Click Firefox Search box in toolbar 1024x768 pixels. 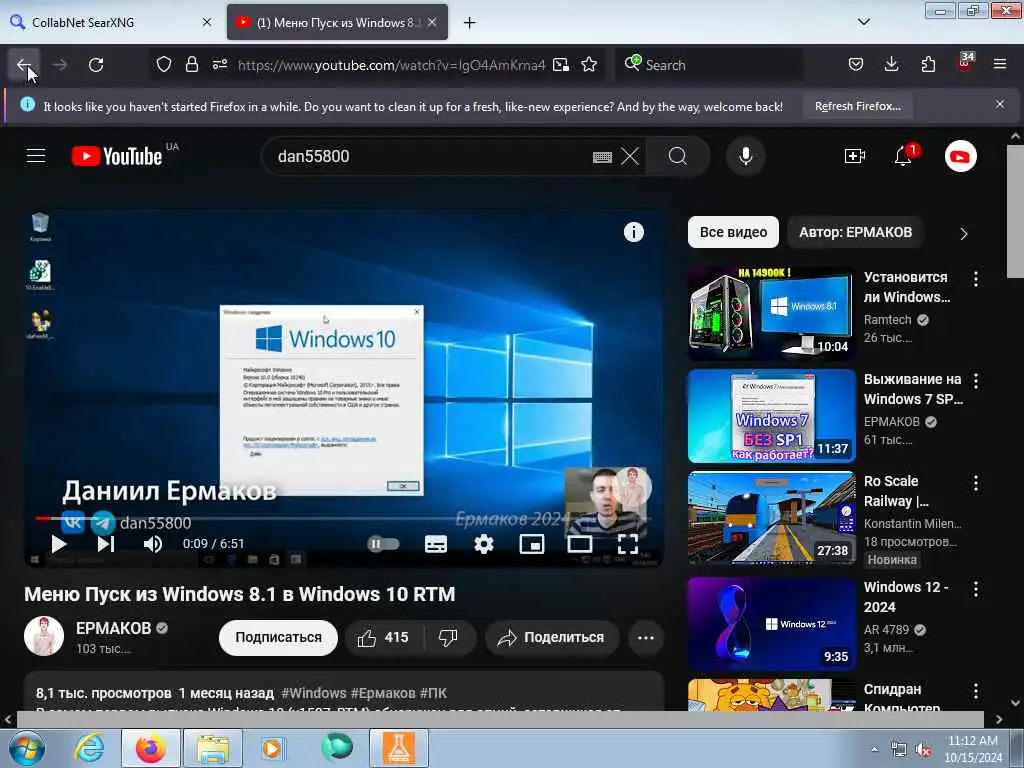[709, 65]
